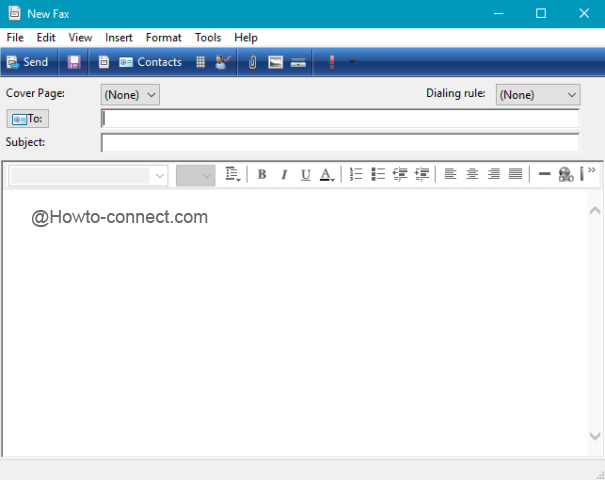
Task: Set high priority with the red exclamation icon
Action: pyautogui.click(x=332, y=62)
